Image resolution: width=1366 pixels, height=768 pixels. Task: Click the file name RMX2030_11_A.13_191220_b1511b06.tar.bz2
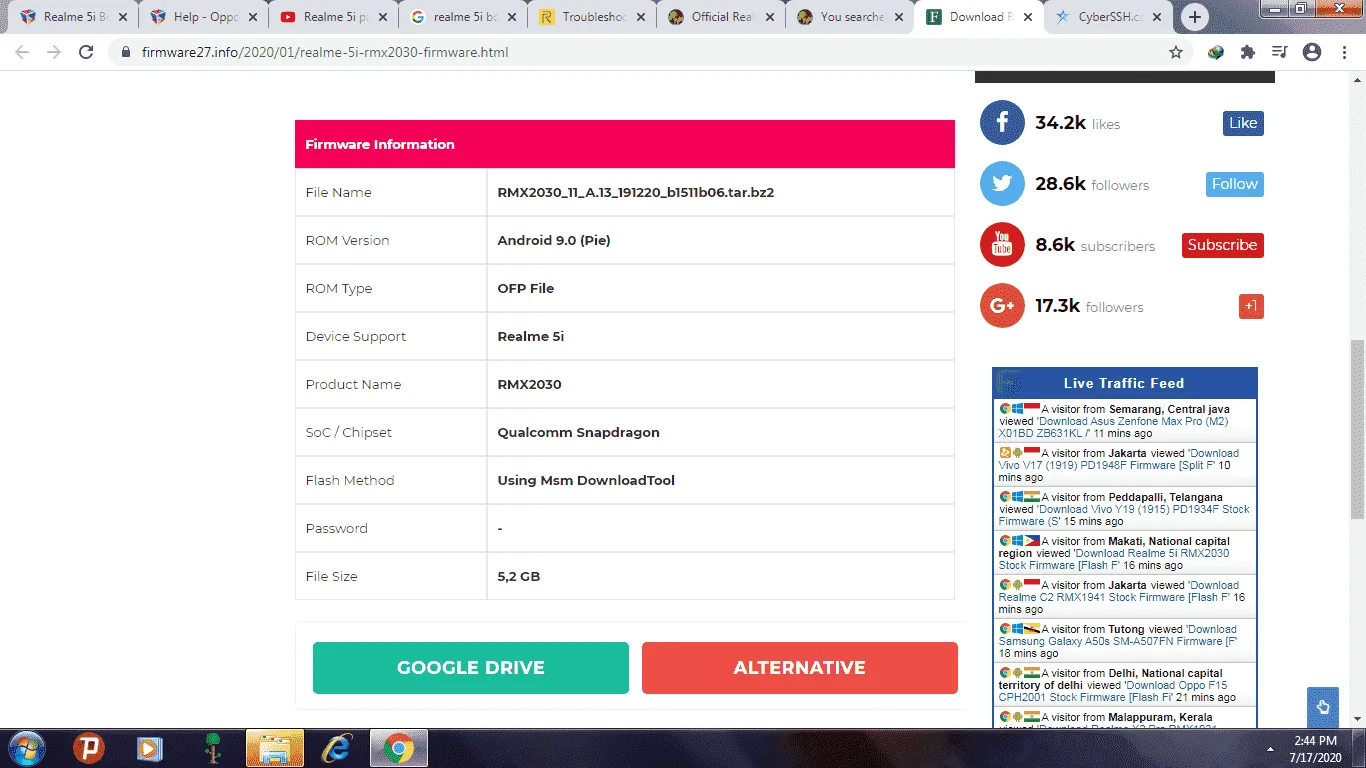(x=636, y=192)
